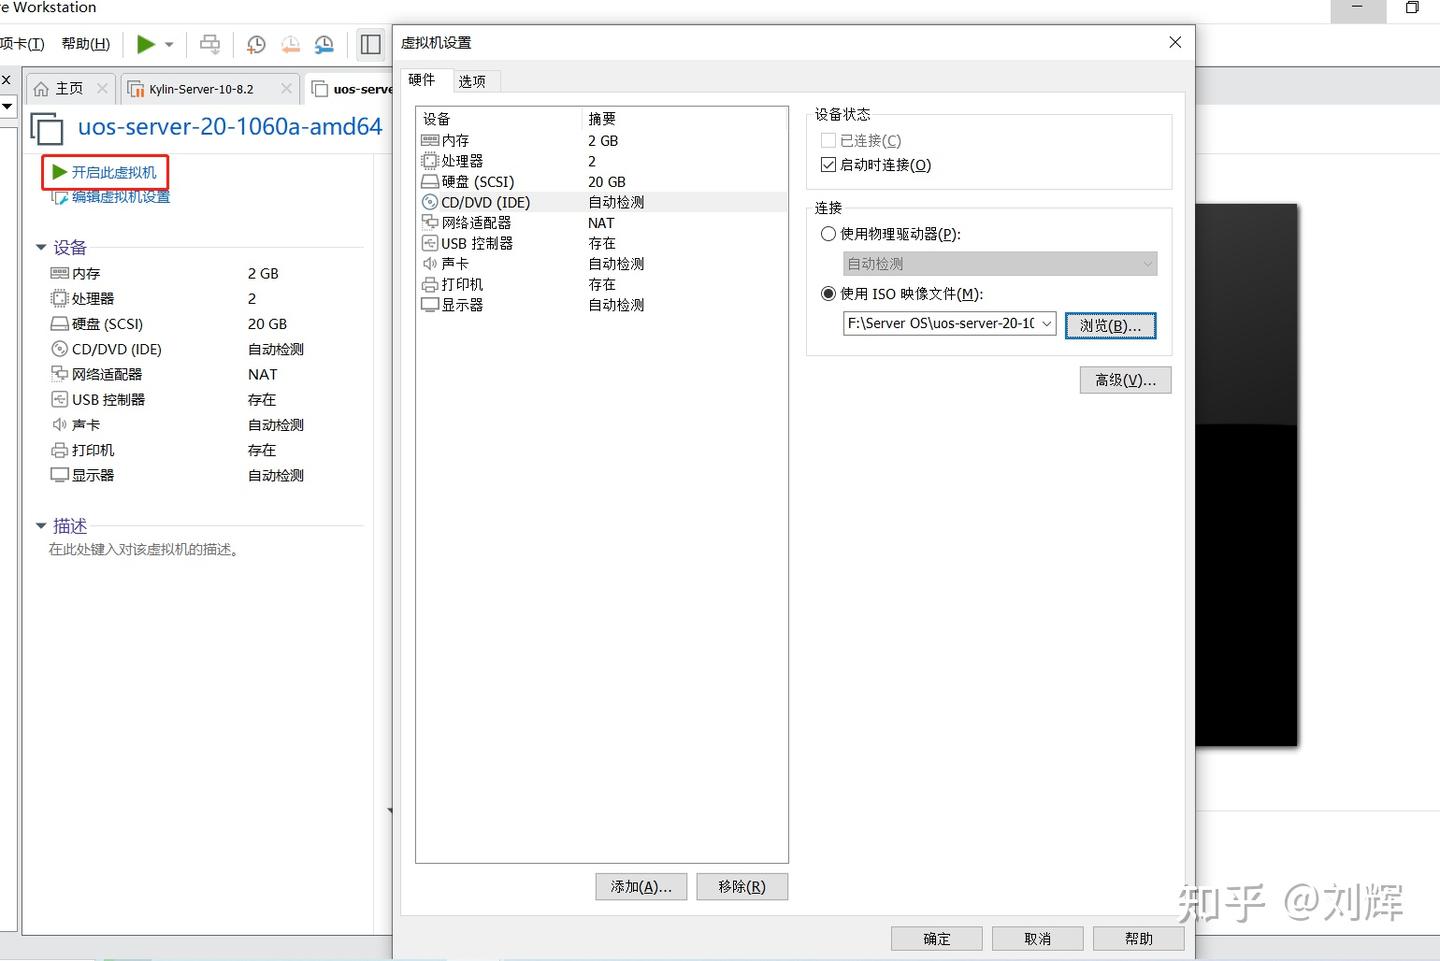This screenshot has width=1440, height=961.
Task: Select the 内存 device in hardware list
Action: (453, 140)
